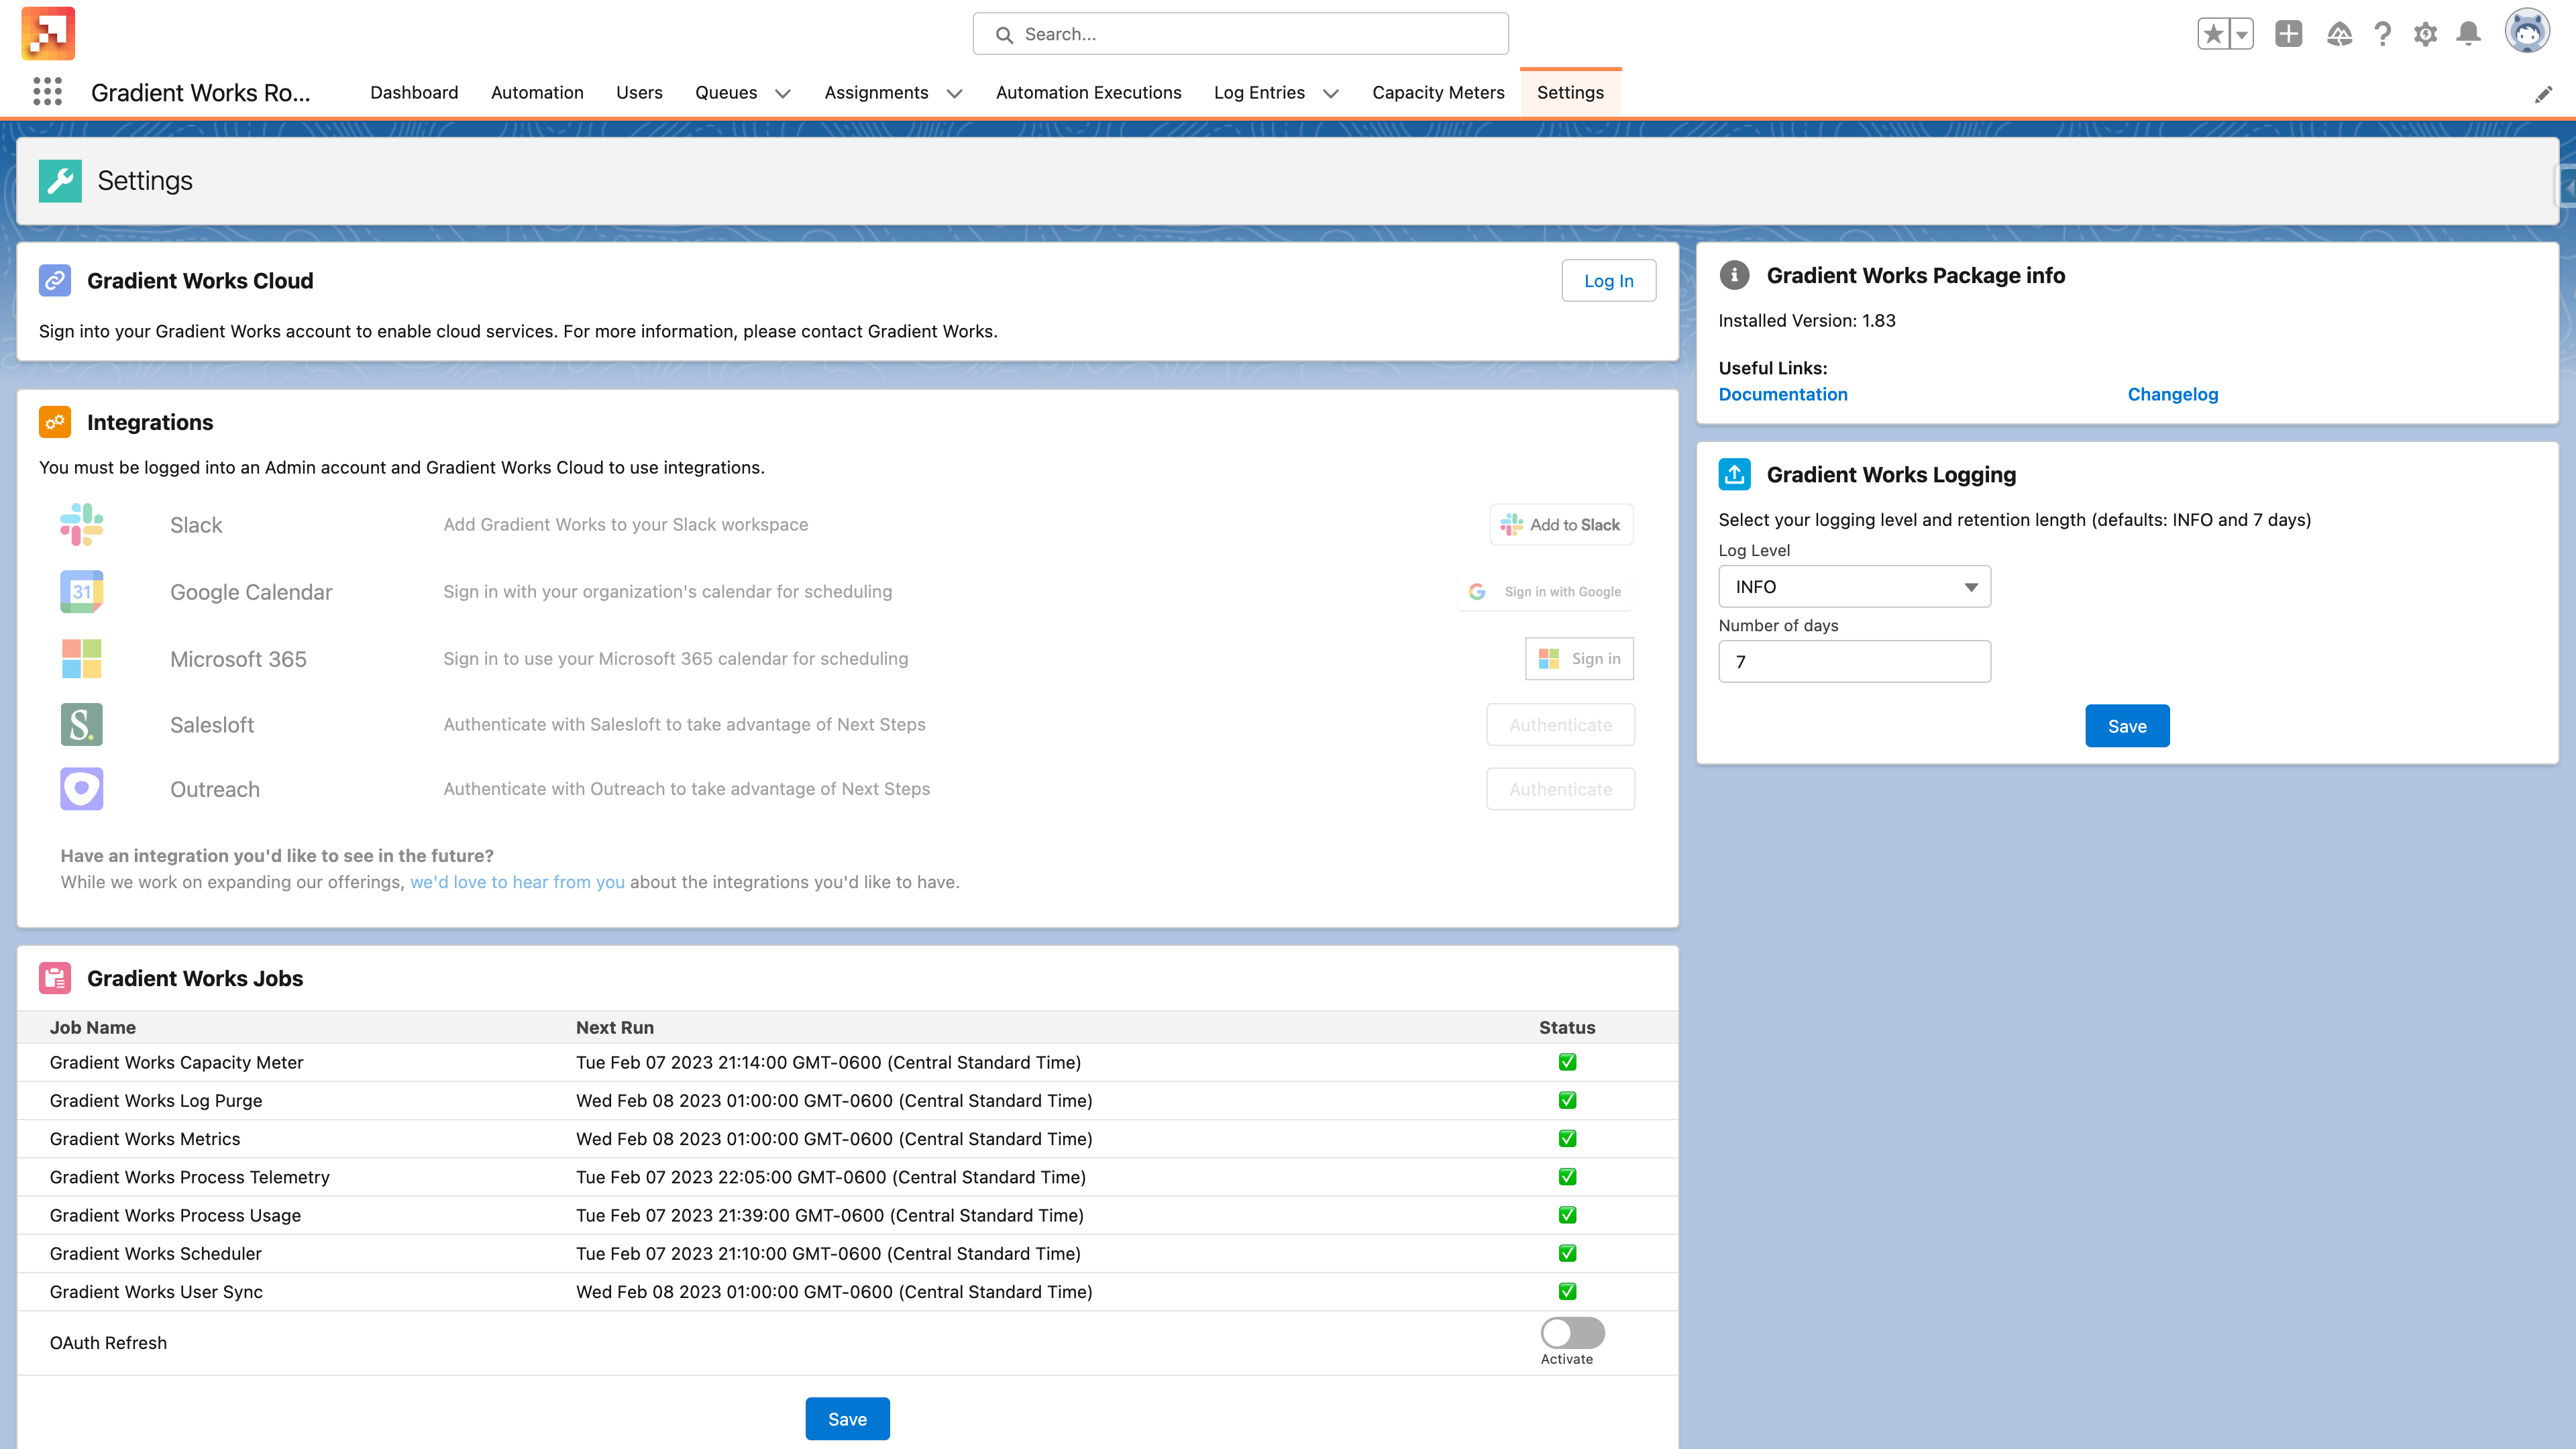Image resolution: width=2576 pixels, height=1449 pixels.
Task: Click the help question mark icon
Action: tap(2383, 34)
